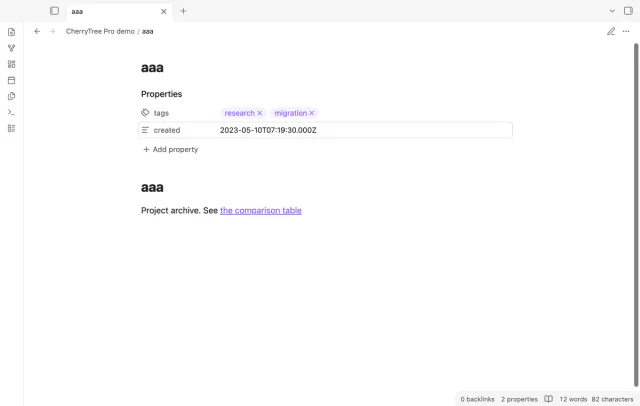Remove the migration tag

pyautogui.click(x=312, y=113)
